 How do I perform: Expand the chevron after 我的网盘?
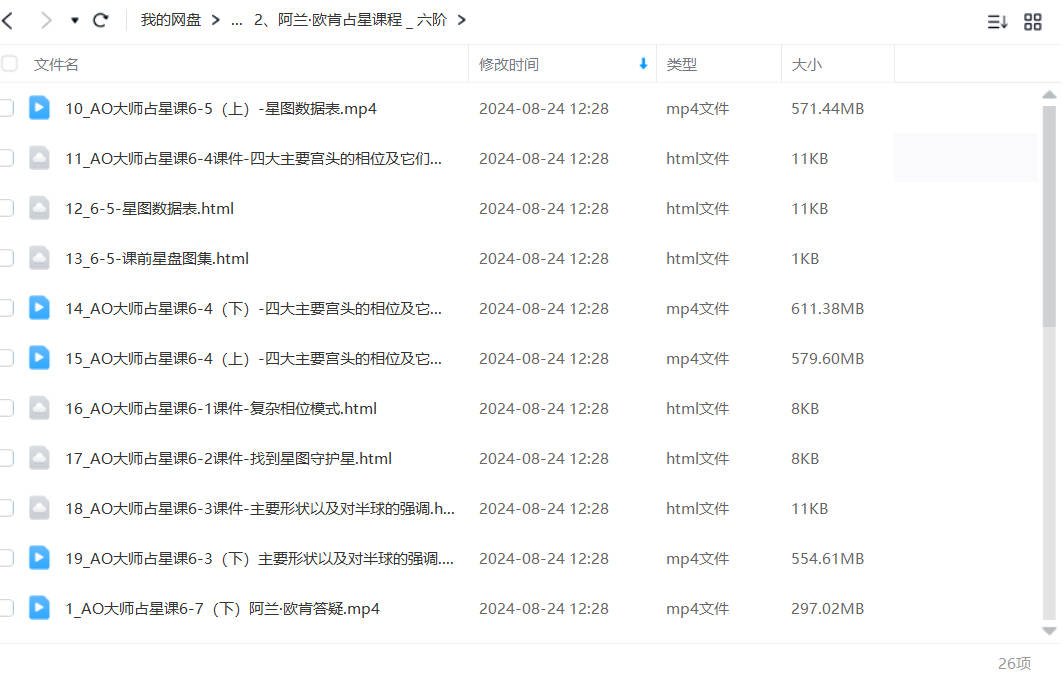point(216,20)
